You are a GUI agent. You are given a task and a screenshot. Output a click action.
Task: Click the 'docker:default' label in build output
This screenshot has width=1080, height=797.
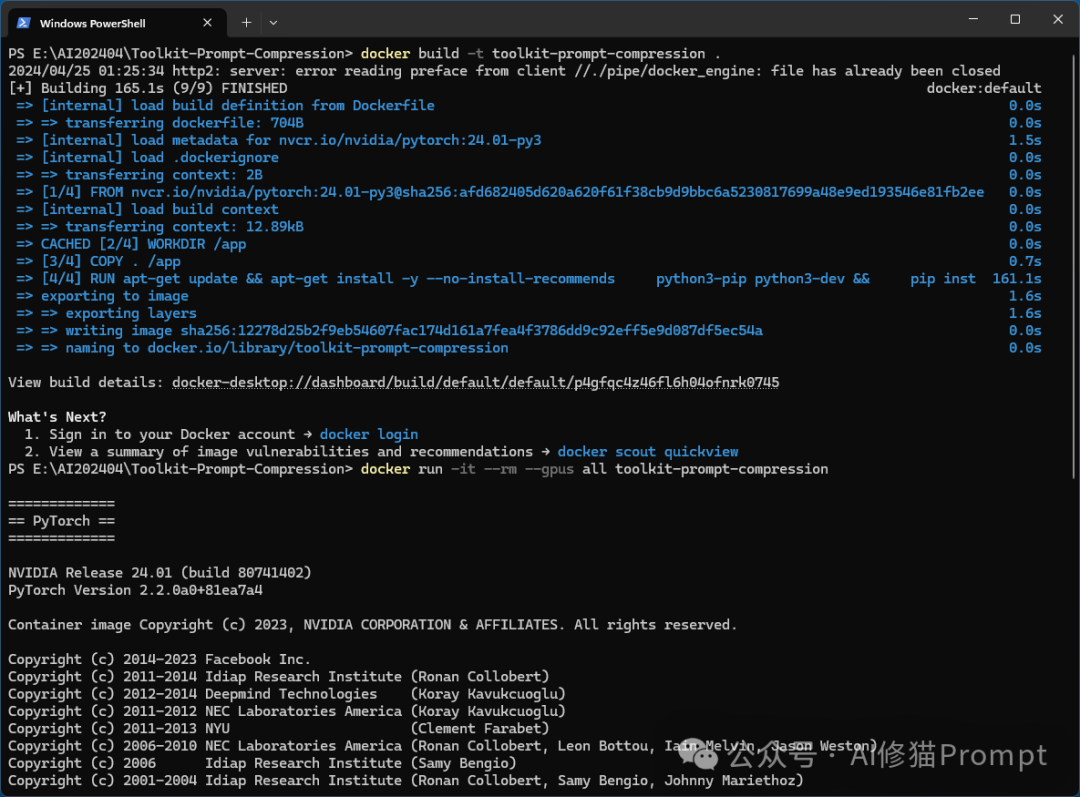[x=984, y=88]
